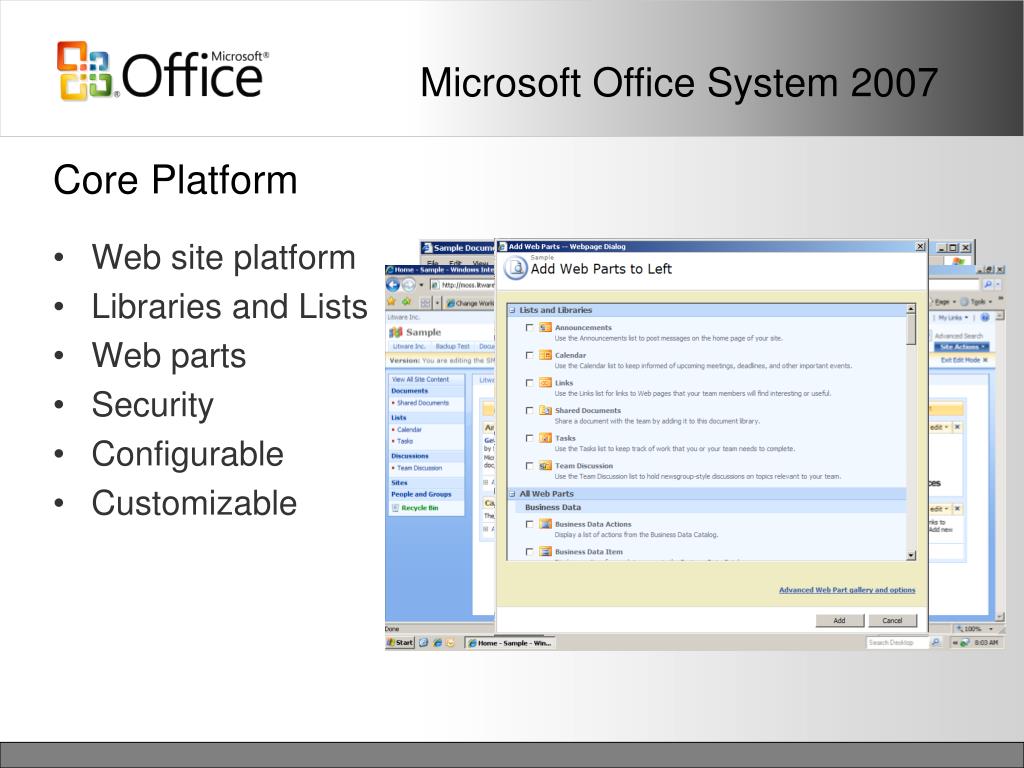Screen dimensions: 1024x768
Task: Check the Announcements checkbox
Action: pyautogui.click(x=530, y=328)
